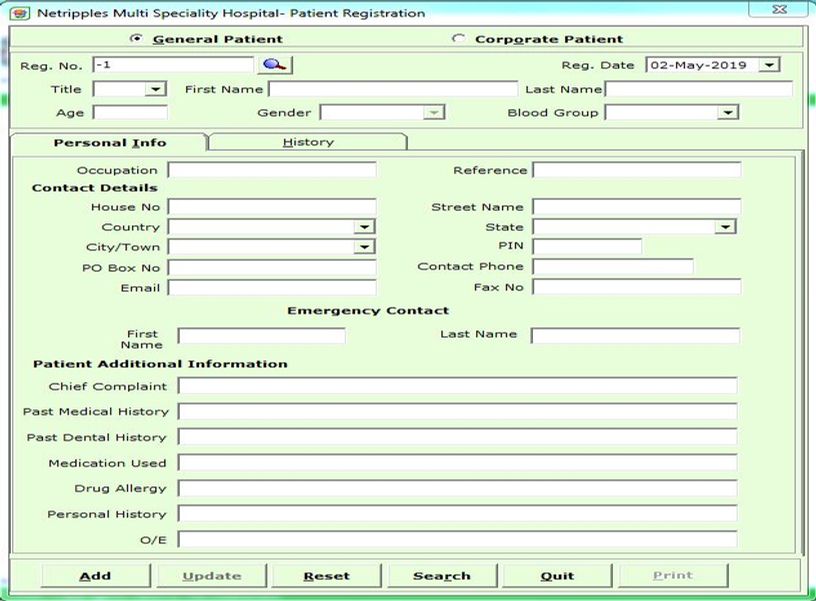Click the Update button
Image resolution: width=816 pixels, height=601 pixels.
point(212,576)
